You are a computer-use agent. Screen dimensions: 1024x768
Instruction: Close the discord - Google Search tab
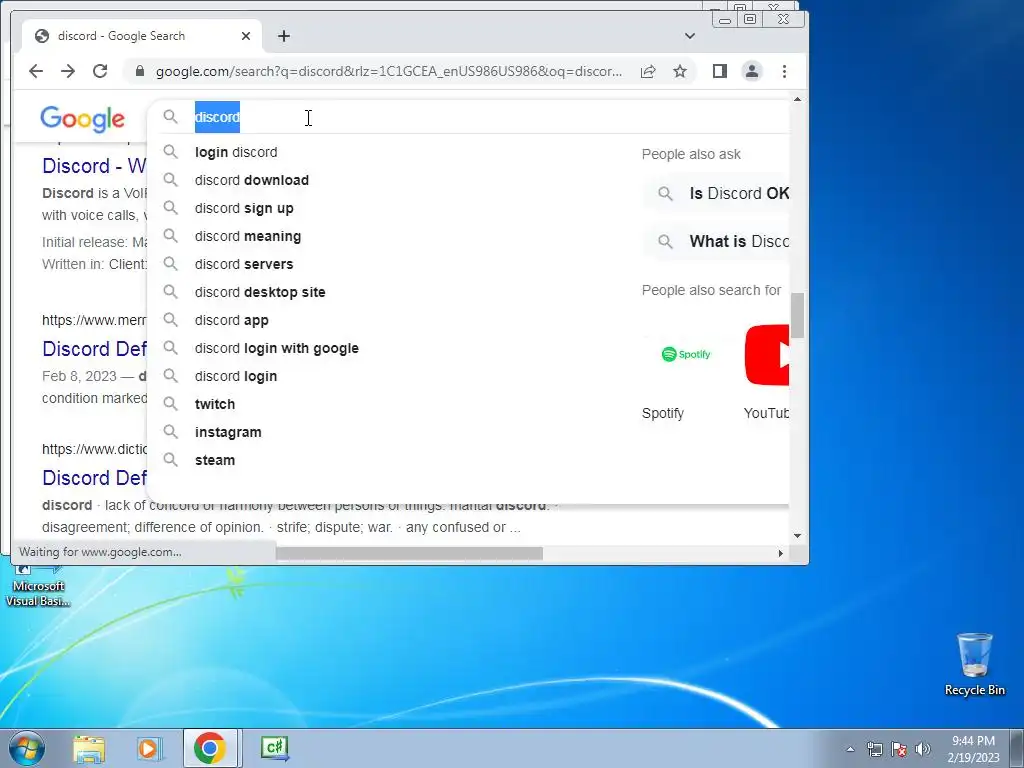246,36
